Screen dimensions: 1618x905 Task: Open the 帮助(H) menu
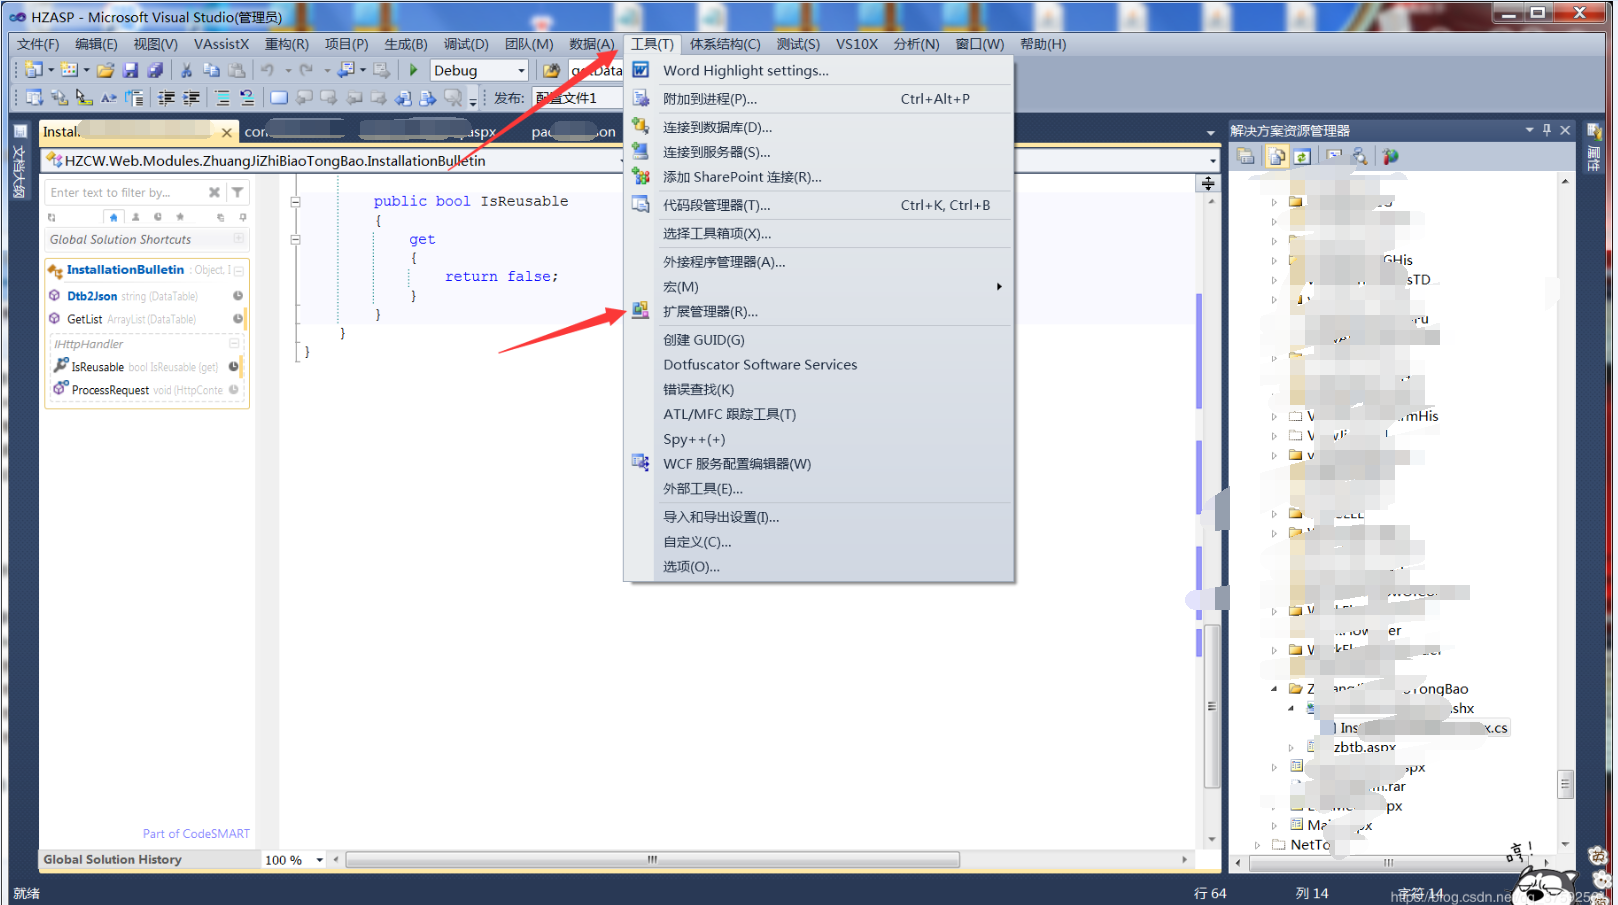click(x=1042, y=43)
